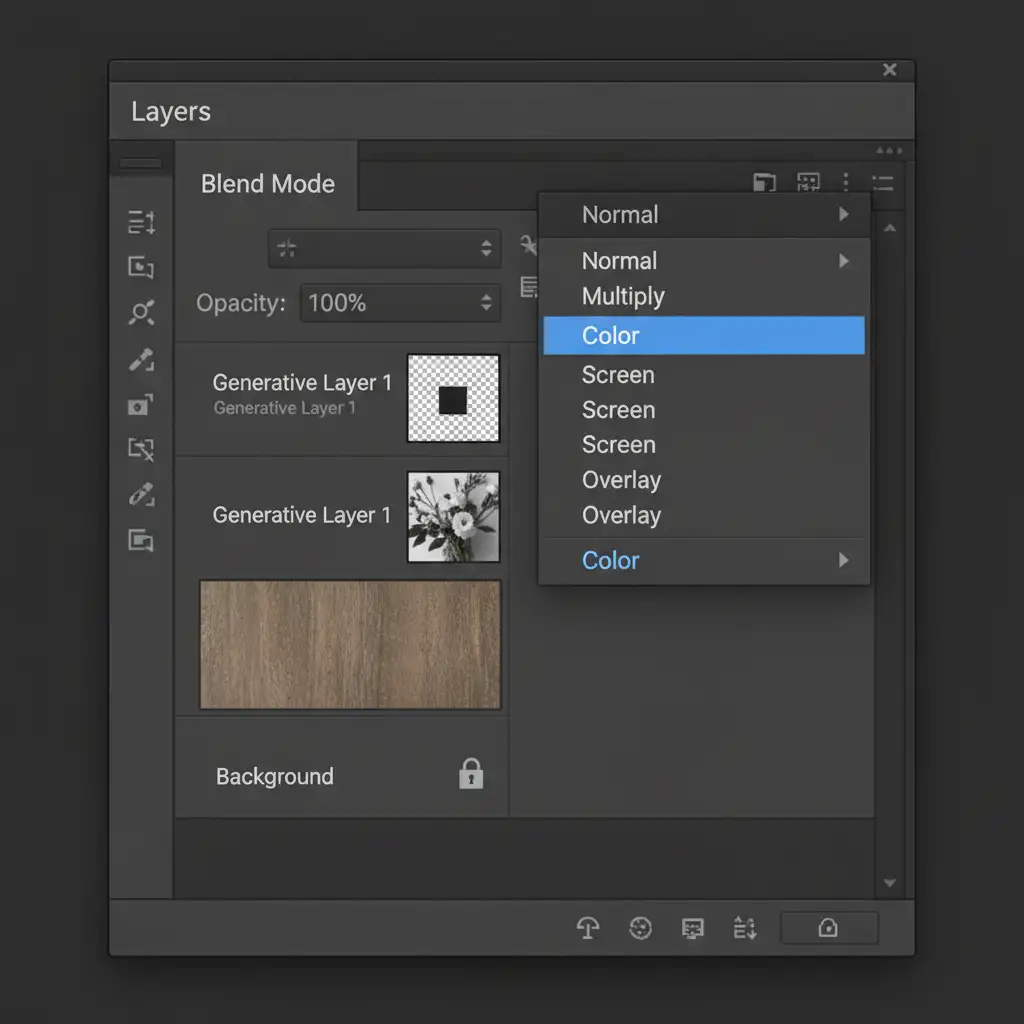Image resolution: width=1024 pixels, height=1024 pixels.
Task: Choose Multiply from the blend mode menu
Action: tap(623, 296)
